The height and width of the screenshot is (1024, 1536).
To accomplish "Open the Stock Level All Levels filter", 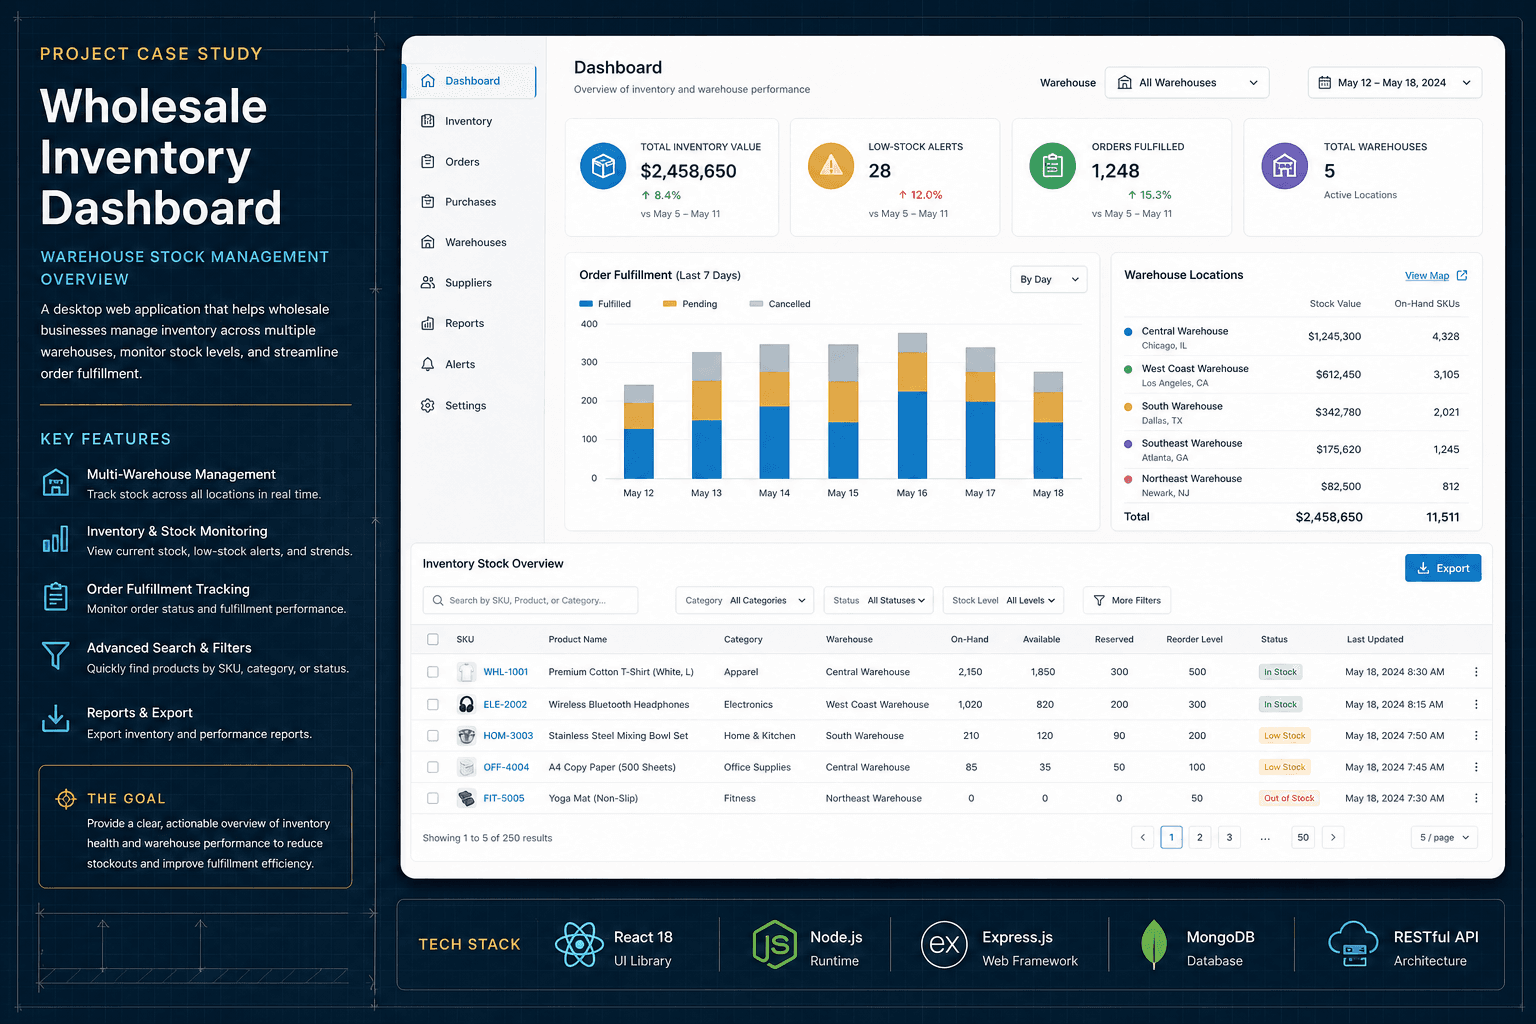I will pyautogui.click(x=1003, y=600).
